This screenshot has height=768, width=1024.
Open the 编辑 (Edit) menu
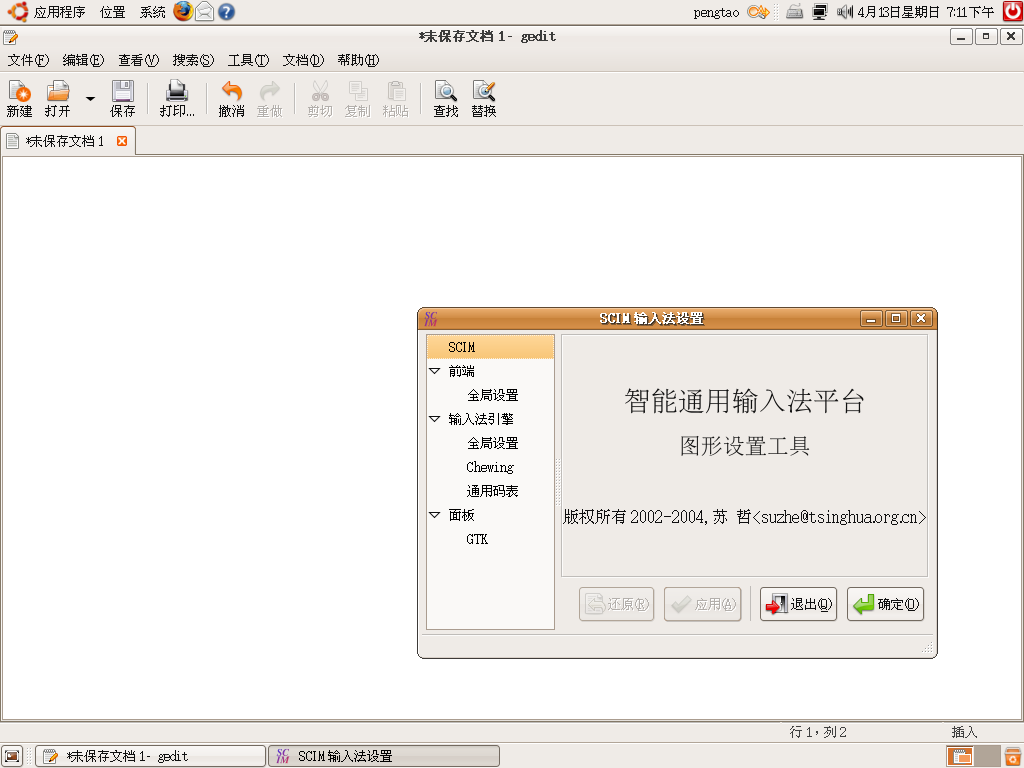tap(83, 60)
